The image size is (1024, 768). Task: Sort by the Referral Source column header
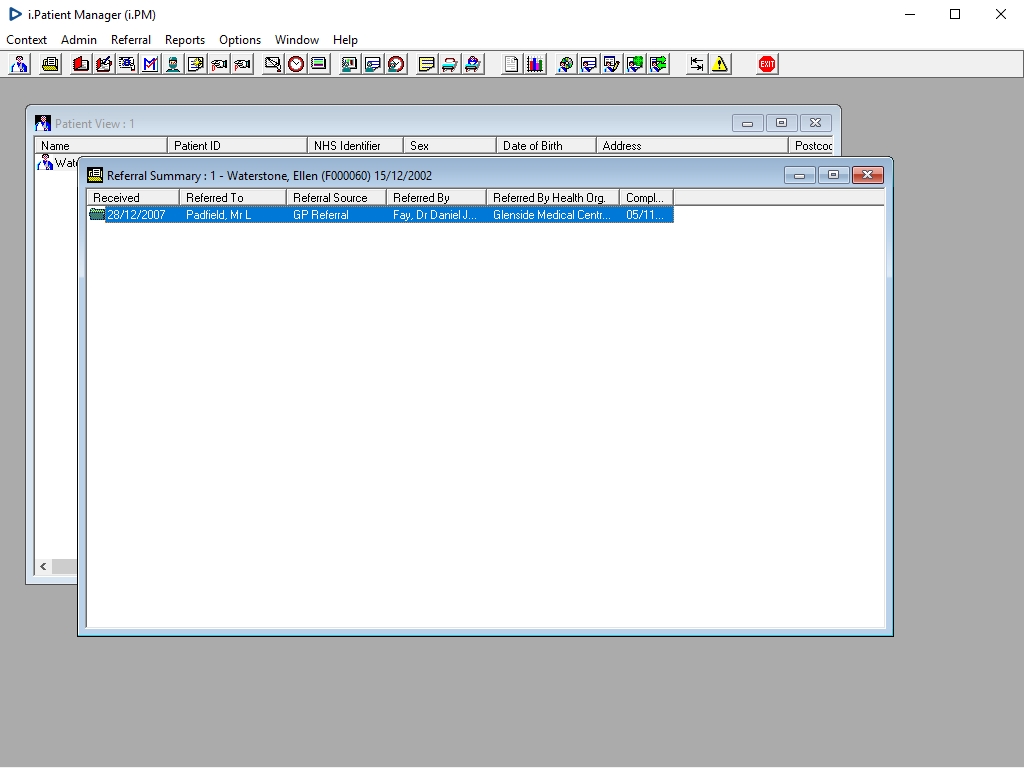(x=337, y=198)
